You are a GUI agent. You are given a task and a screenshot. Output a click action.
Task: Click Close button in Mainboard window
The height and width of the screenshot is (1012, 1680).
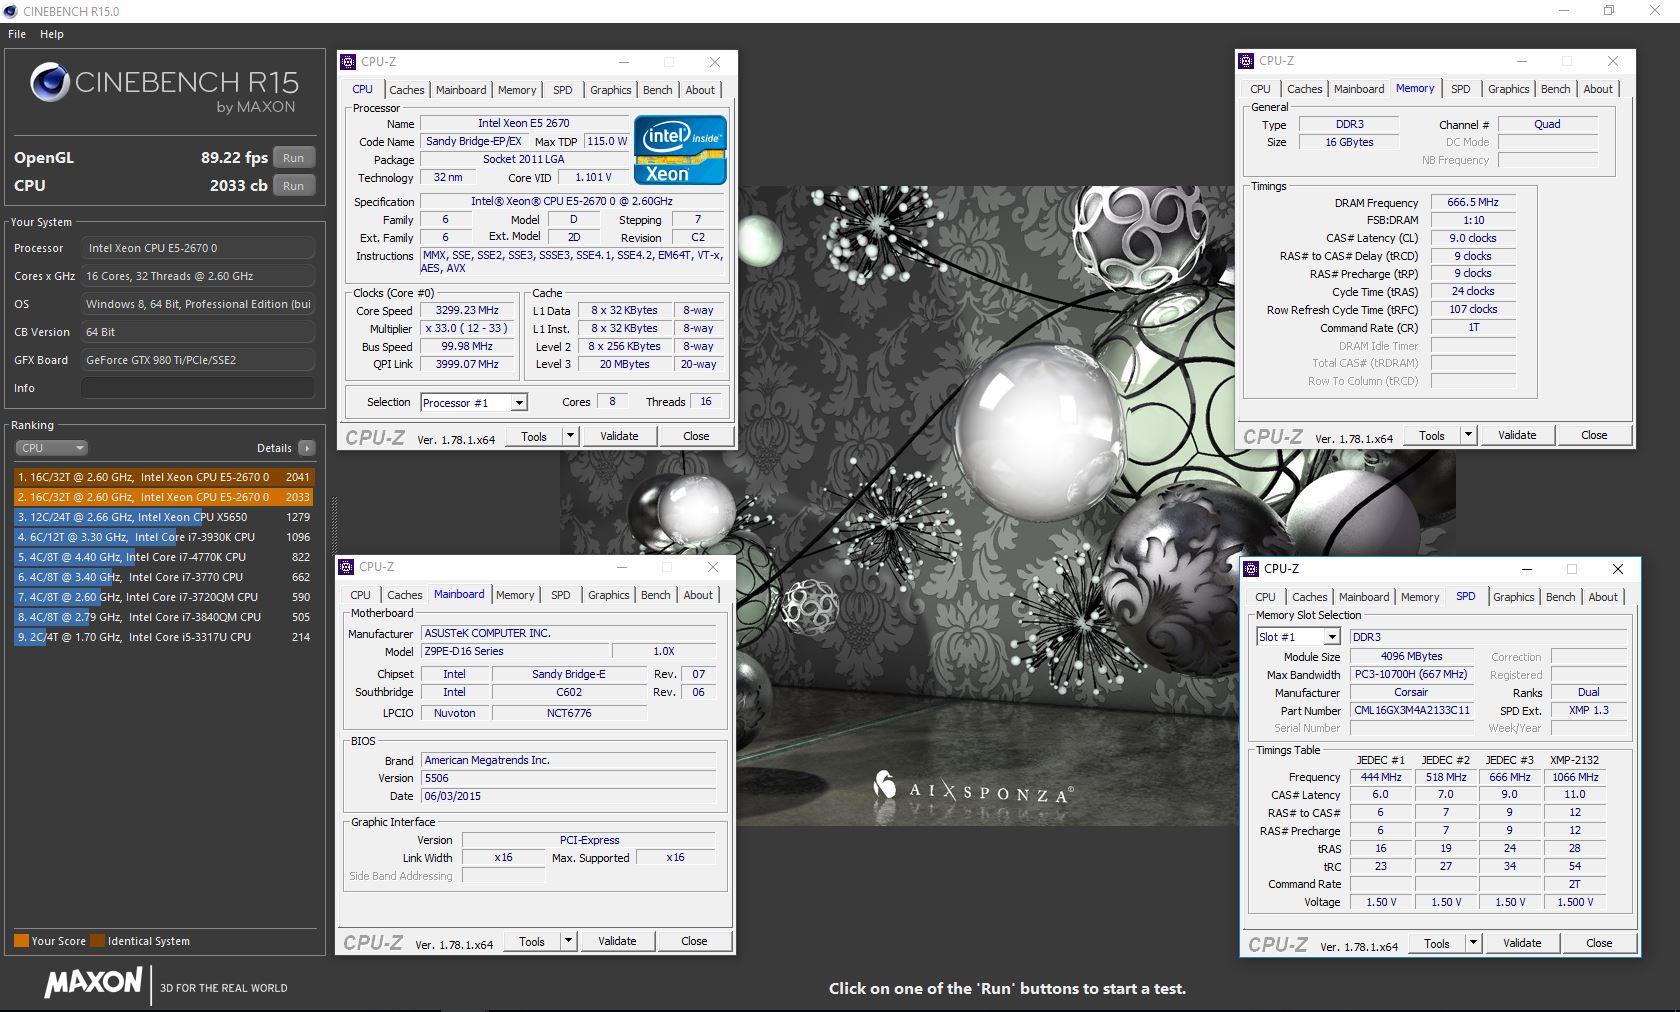point(694,941)
